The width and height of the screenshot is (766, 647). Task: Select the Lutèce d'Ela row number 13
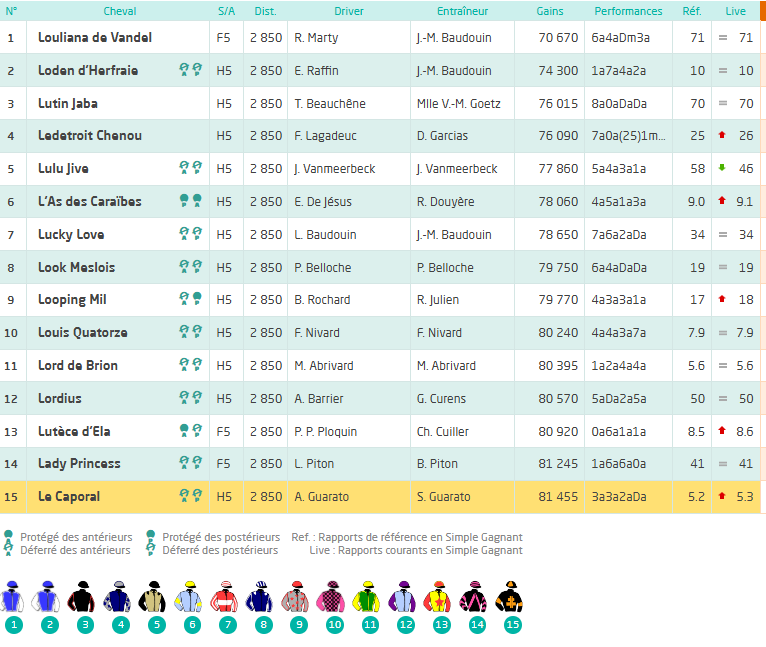click(380, 431)
